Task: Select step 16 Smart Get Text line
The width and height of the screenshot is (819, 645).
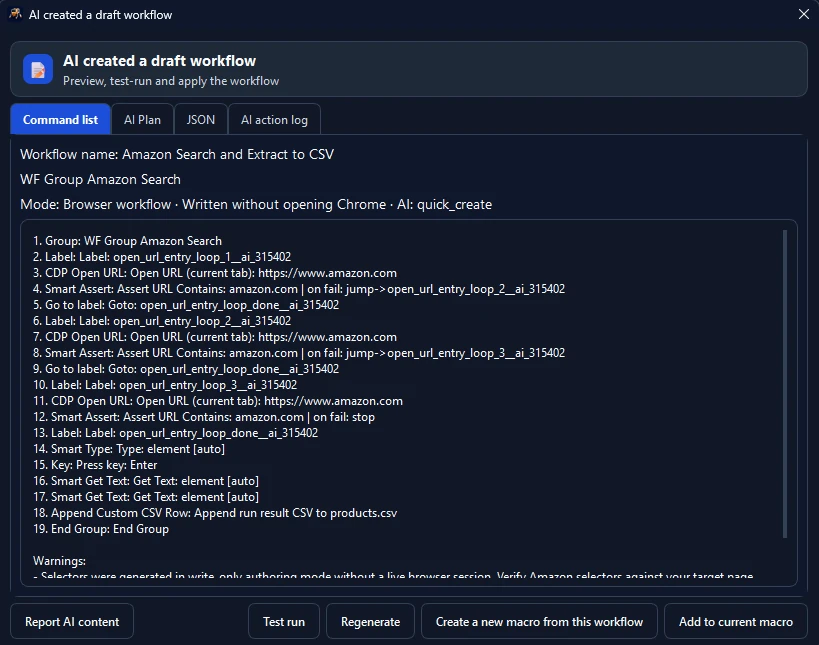Action: [x=146, y=481]
